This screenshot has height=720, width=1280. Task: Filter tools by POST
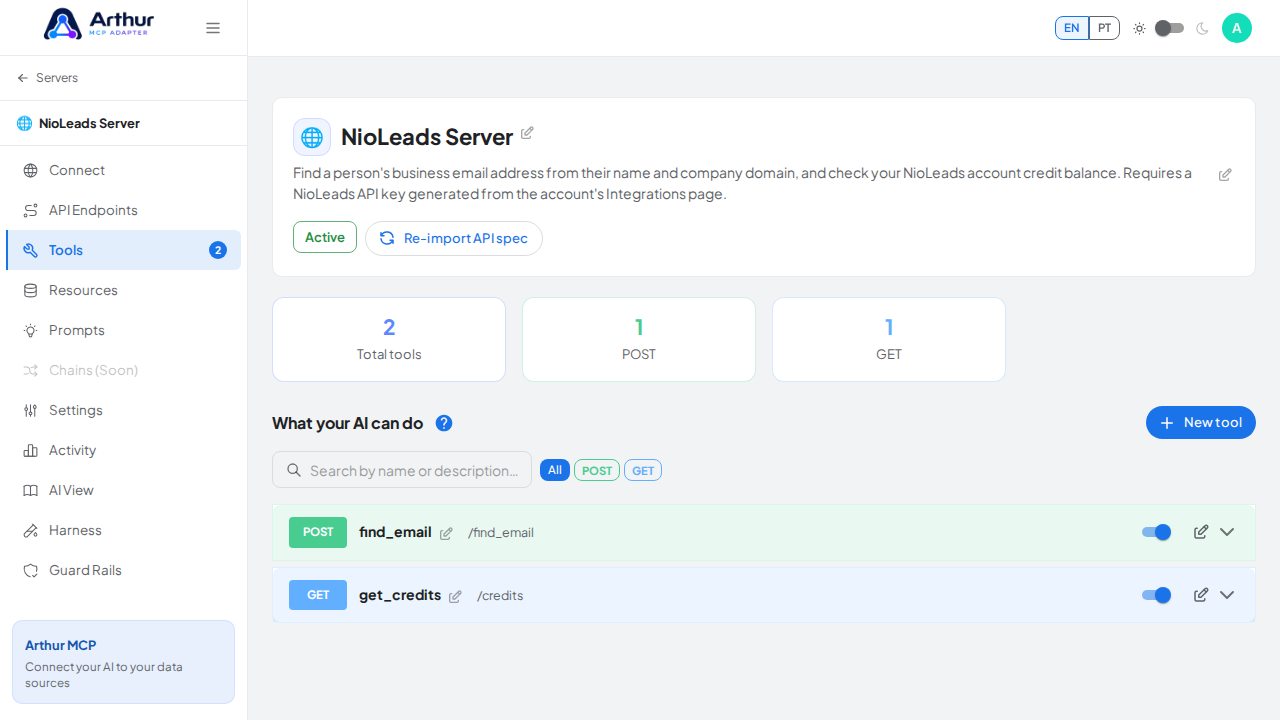pyautogui.click(x=597, y=470)
